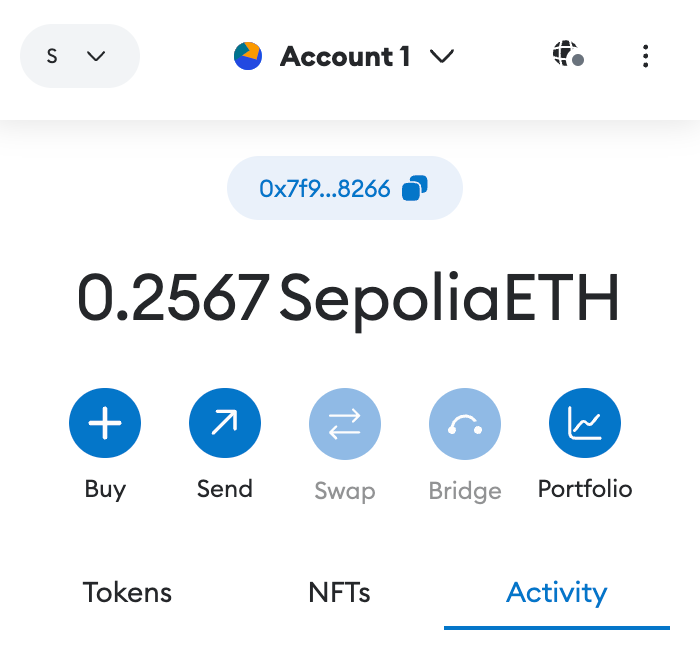The width and height of the screenshot is (700, 658).
Task: Click the Bridge arc icon
Action: 465,424
